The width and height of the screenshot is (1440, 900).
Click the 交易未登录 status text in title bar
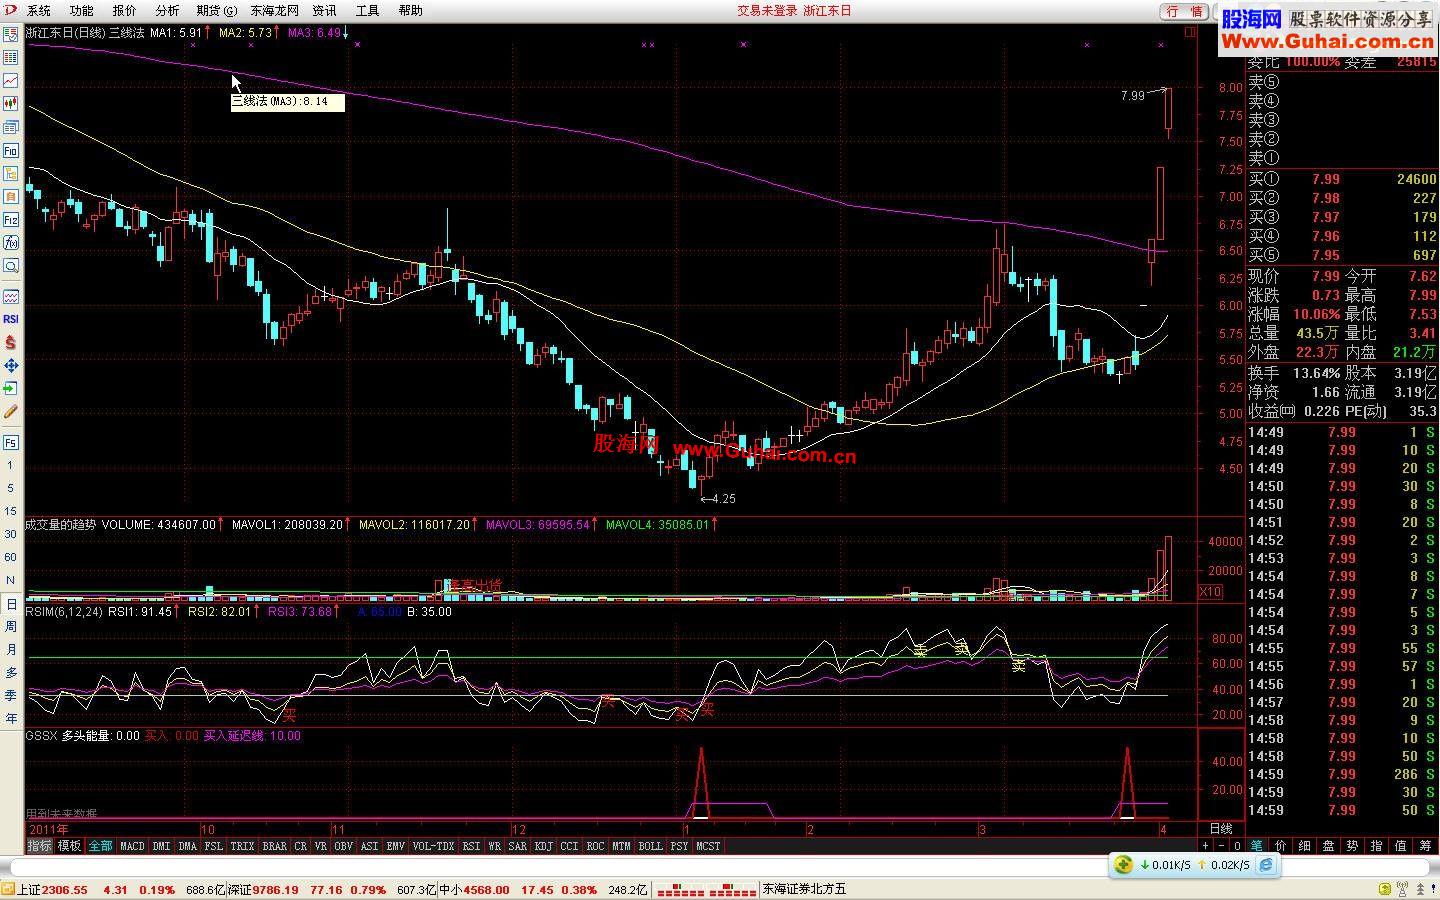coord(768,11)
